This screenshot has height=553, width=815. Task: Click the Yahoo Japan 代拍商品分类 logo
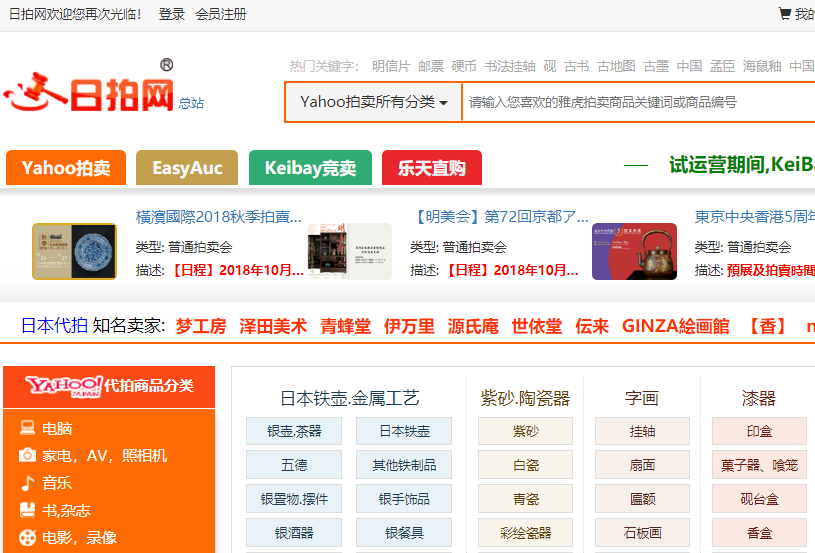click(x=109, y=386)
